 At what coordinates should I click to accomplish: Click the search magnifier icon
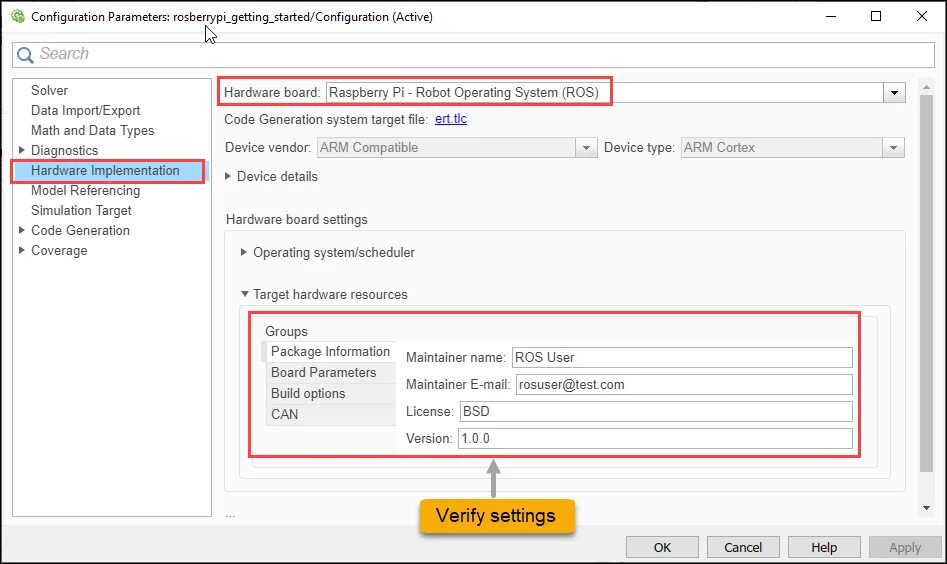tap(25, 55)
